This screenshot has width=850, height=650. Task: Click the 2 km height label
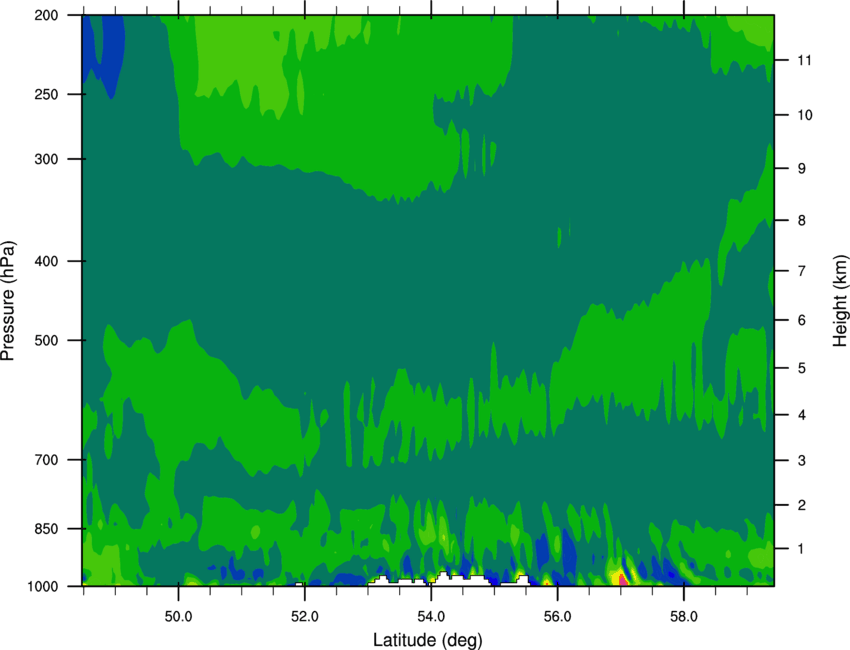pos(801,505)
